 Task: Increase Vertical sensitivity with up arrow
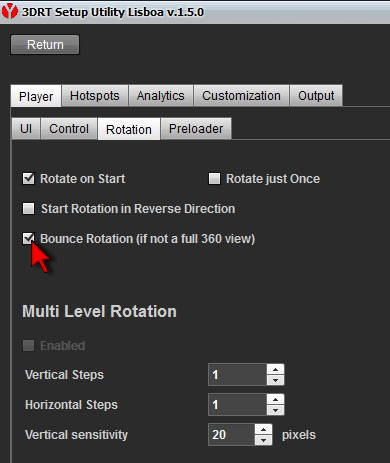(263, 429)
